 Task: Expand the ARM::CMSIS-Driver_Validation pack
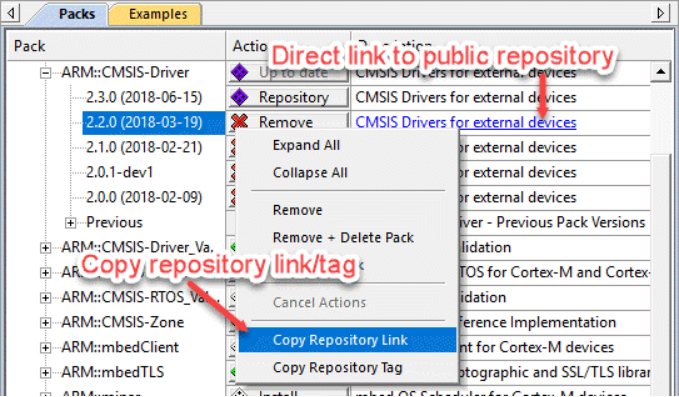click(x=45, y=248)
